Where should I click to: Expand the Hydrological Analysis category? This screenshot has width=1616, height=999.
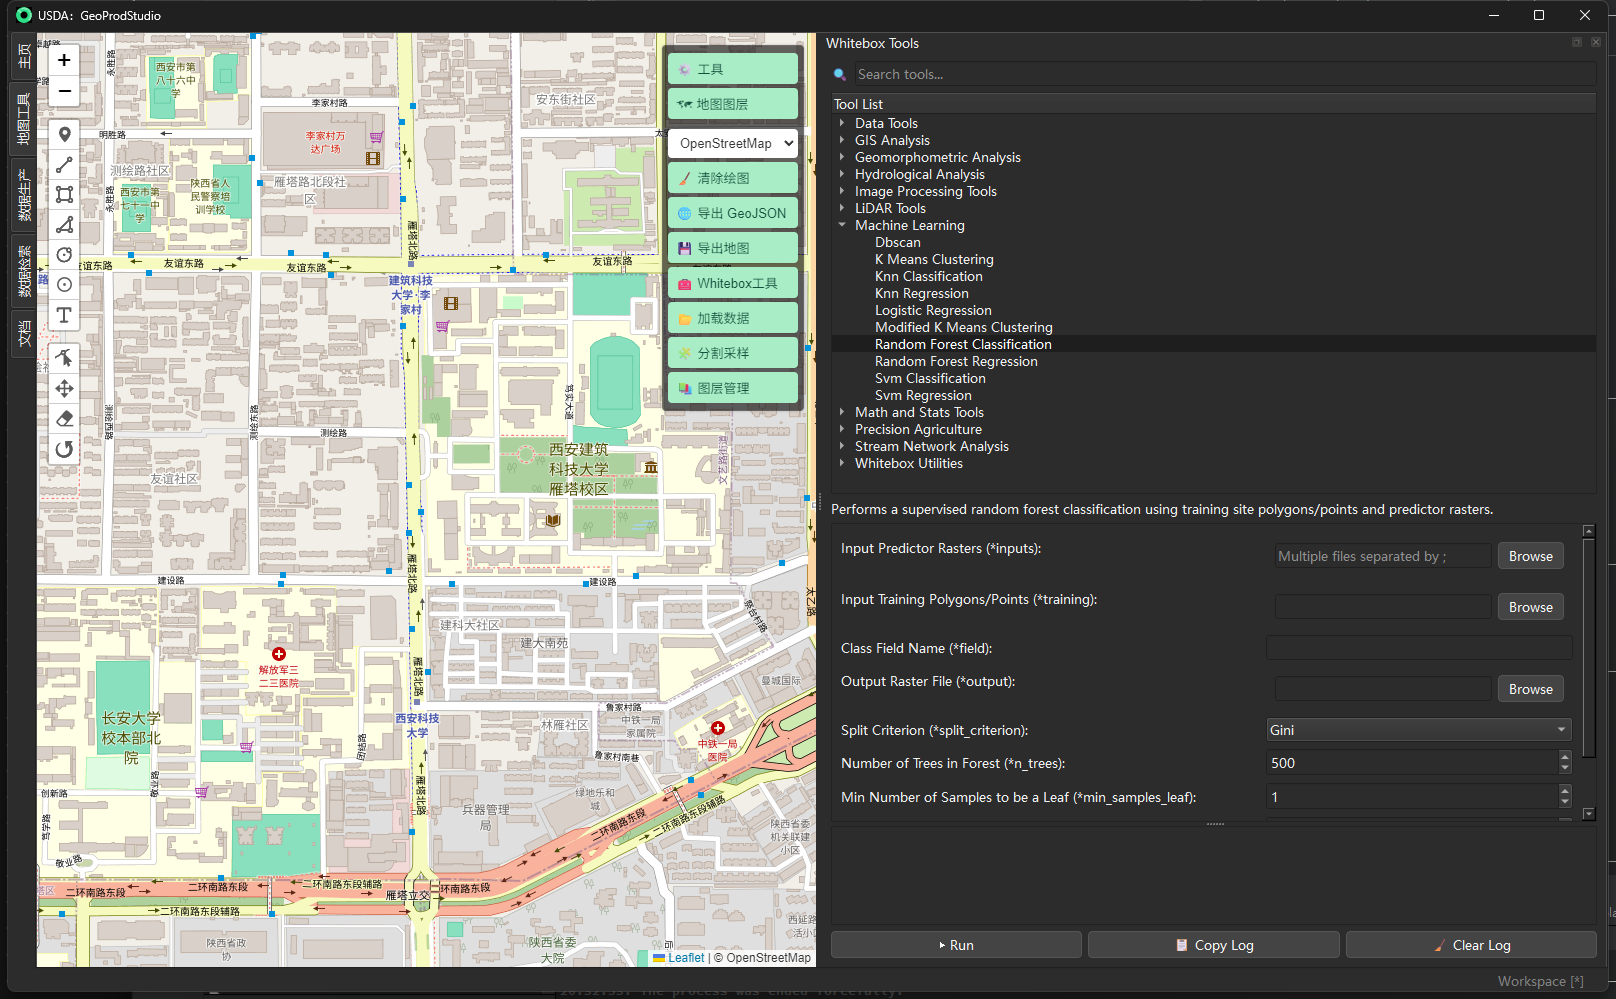pos(842,174)
